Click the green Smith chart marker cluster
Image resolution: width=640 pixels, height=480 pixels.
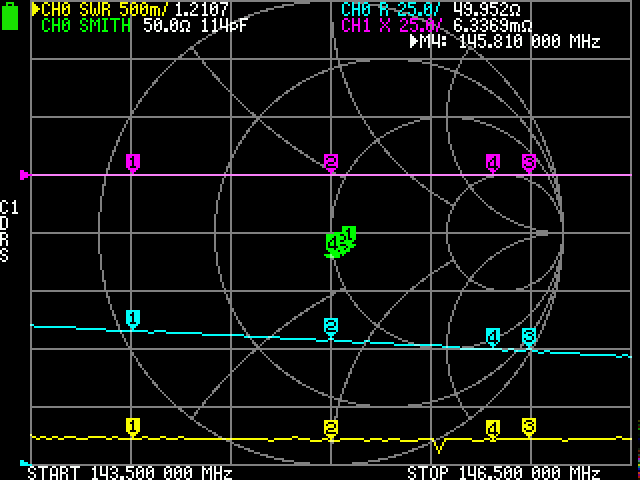pos(340,241)
